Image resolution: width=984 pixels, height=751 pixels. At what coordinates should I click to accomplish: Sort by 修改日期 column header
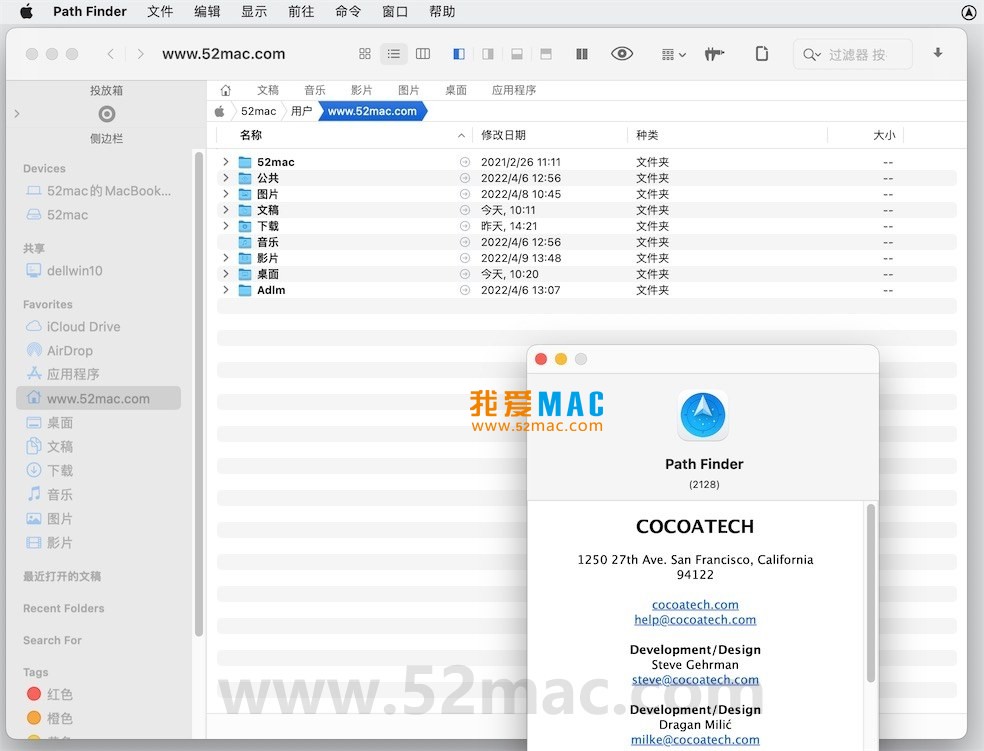503,136
